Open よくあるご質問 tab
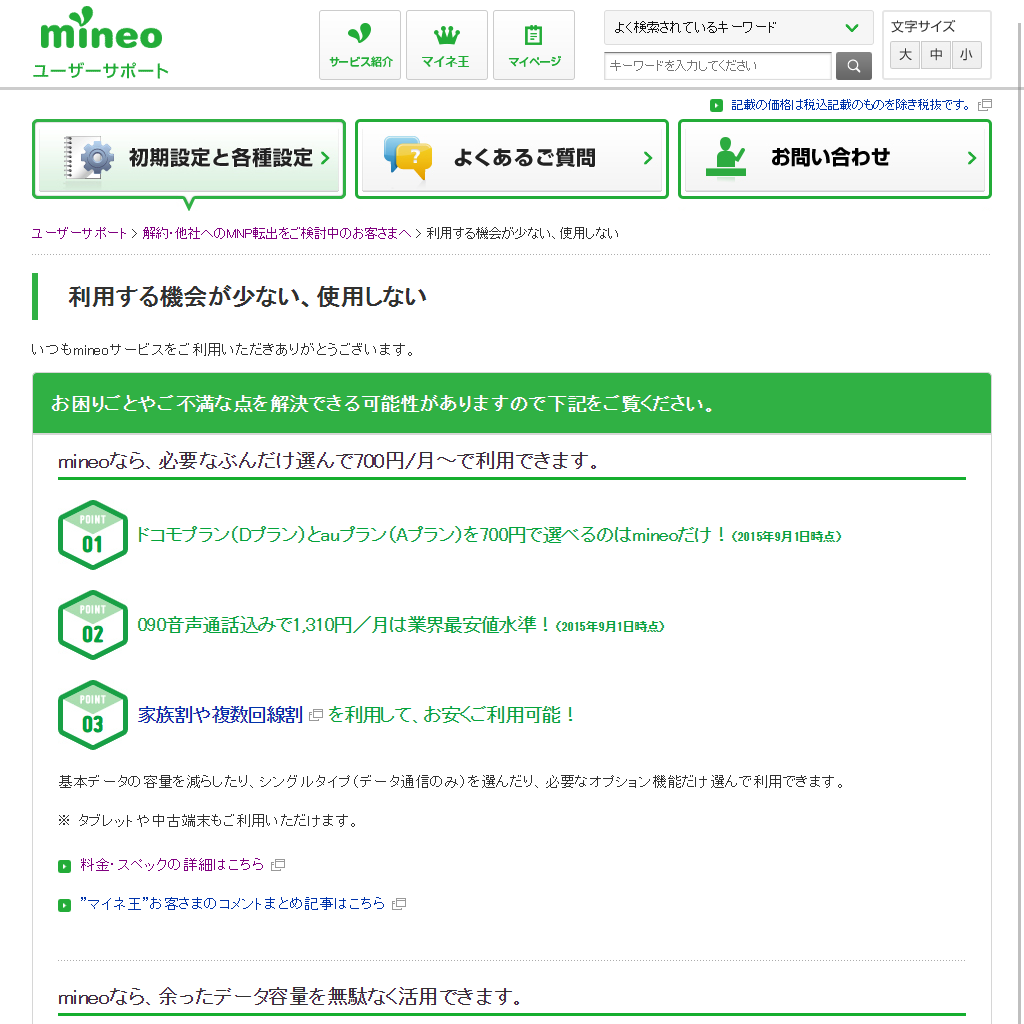Viewport: 1024px width, 1024px height. 512,159
